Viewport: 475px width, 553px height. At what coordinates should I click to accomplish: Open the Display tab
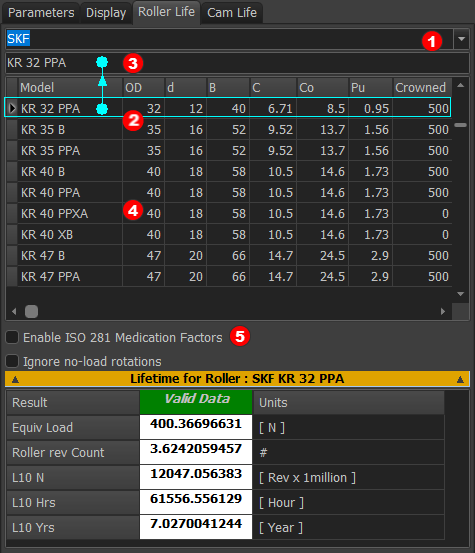pyautogui.click(x=106, y=13)
